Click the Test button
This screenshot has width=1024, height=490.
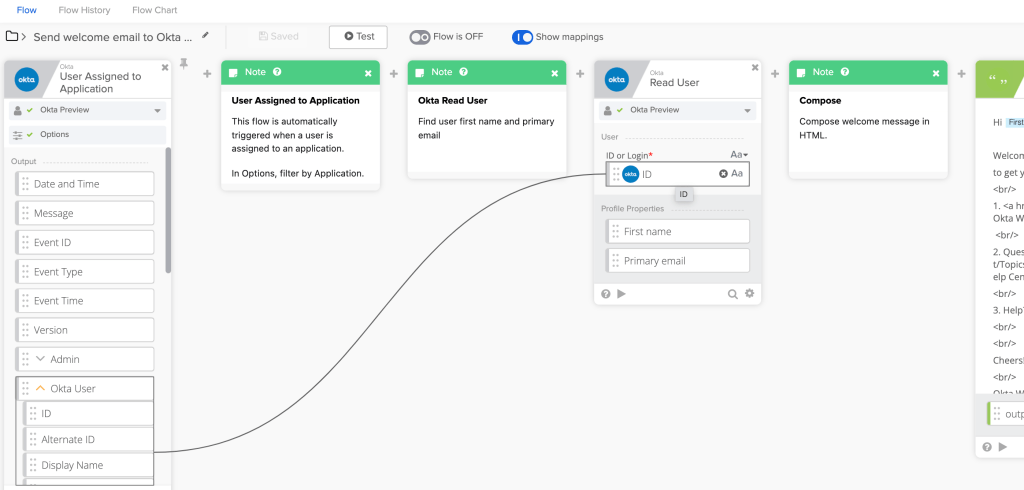pyautogui.click(x=358, y=37)
